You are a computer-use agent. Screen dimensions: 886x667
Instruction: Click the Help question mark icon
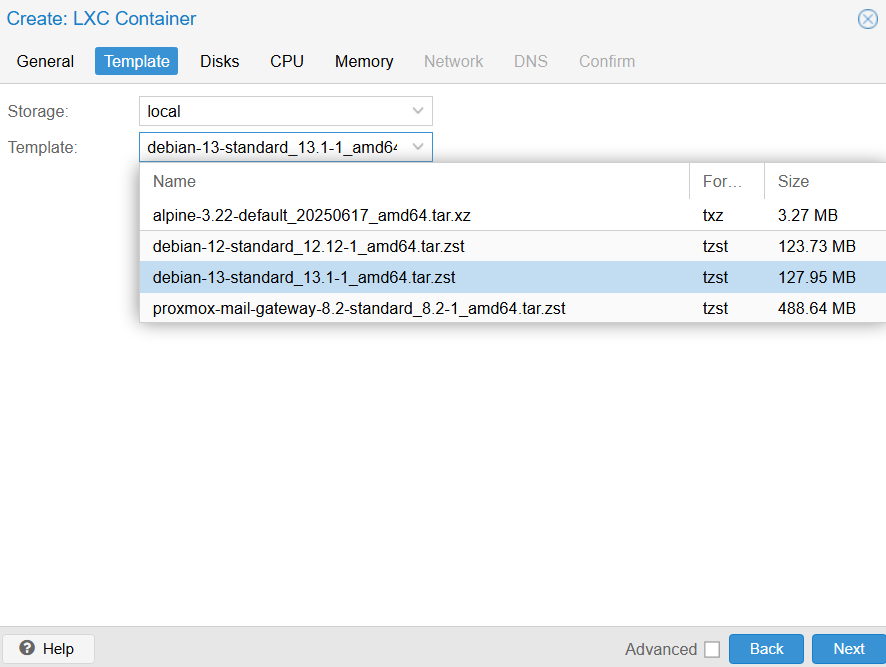point(27,649)
